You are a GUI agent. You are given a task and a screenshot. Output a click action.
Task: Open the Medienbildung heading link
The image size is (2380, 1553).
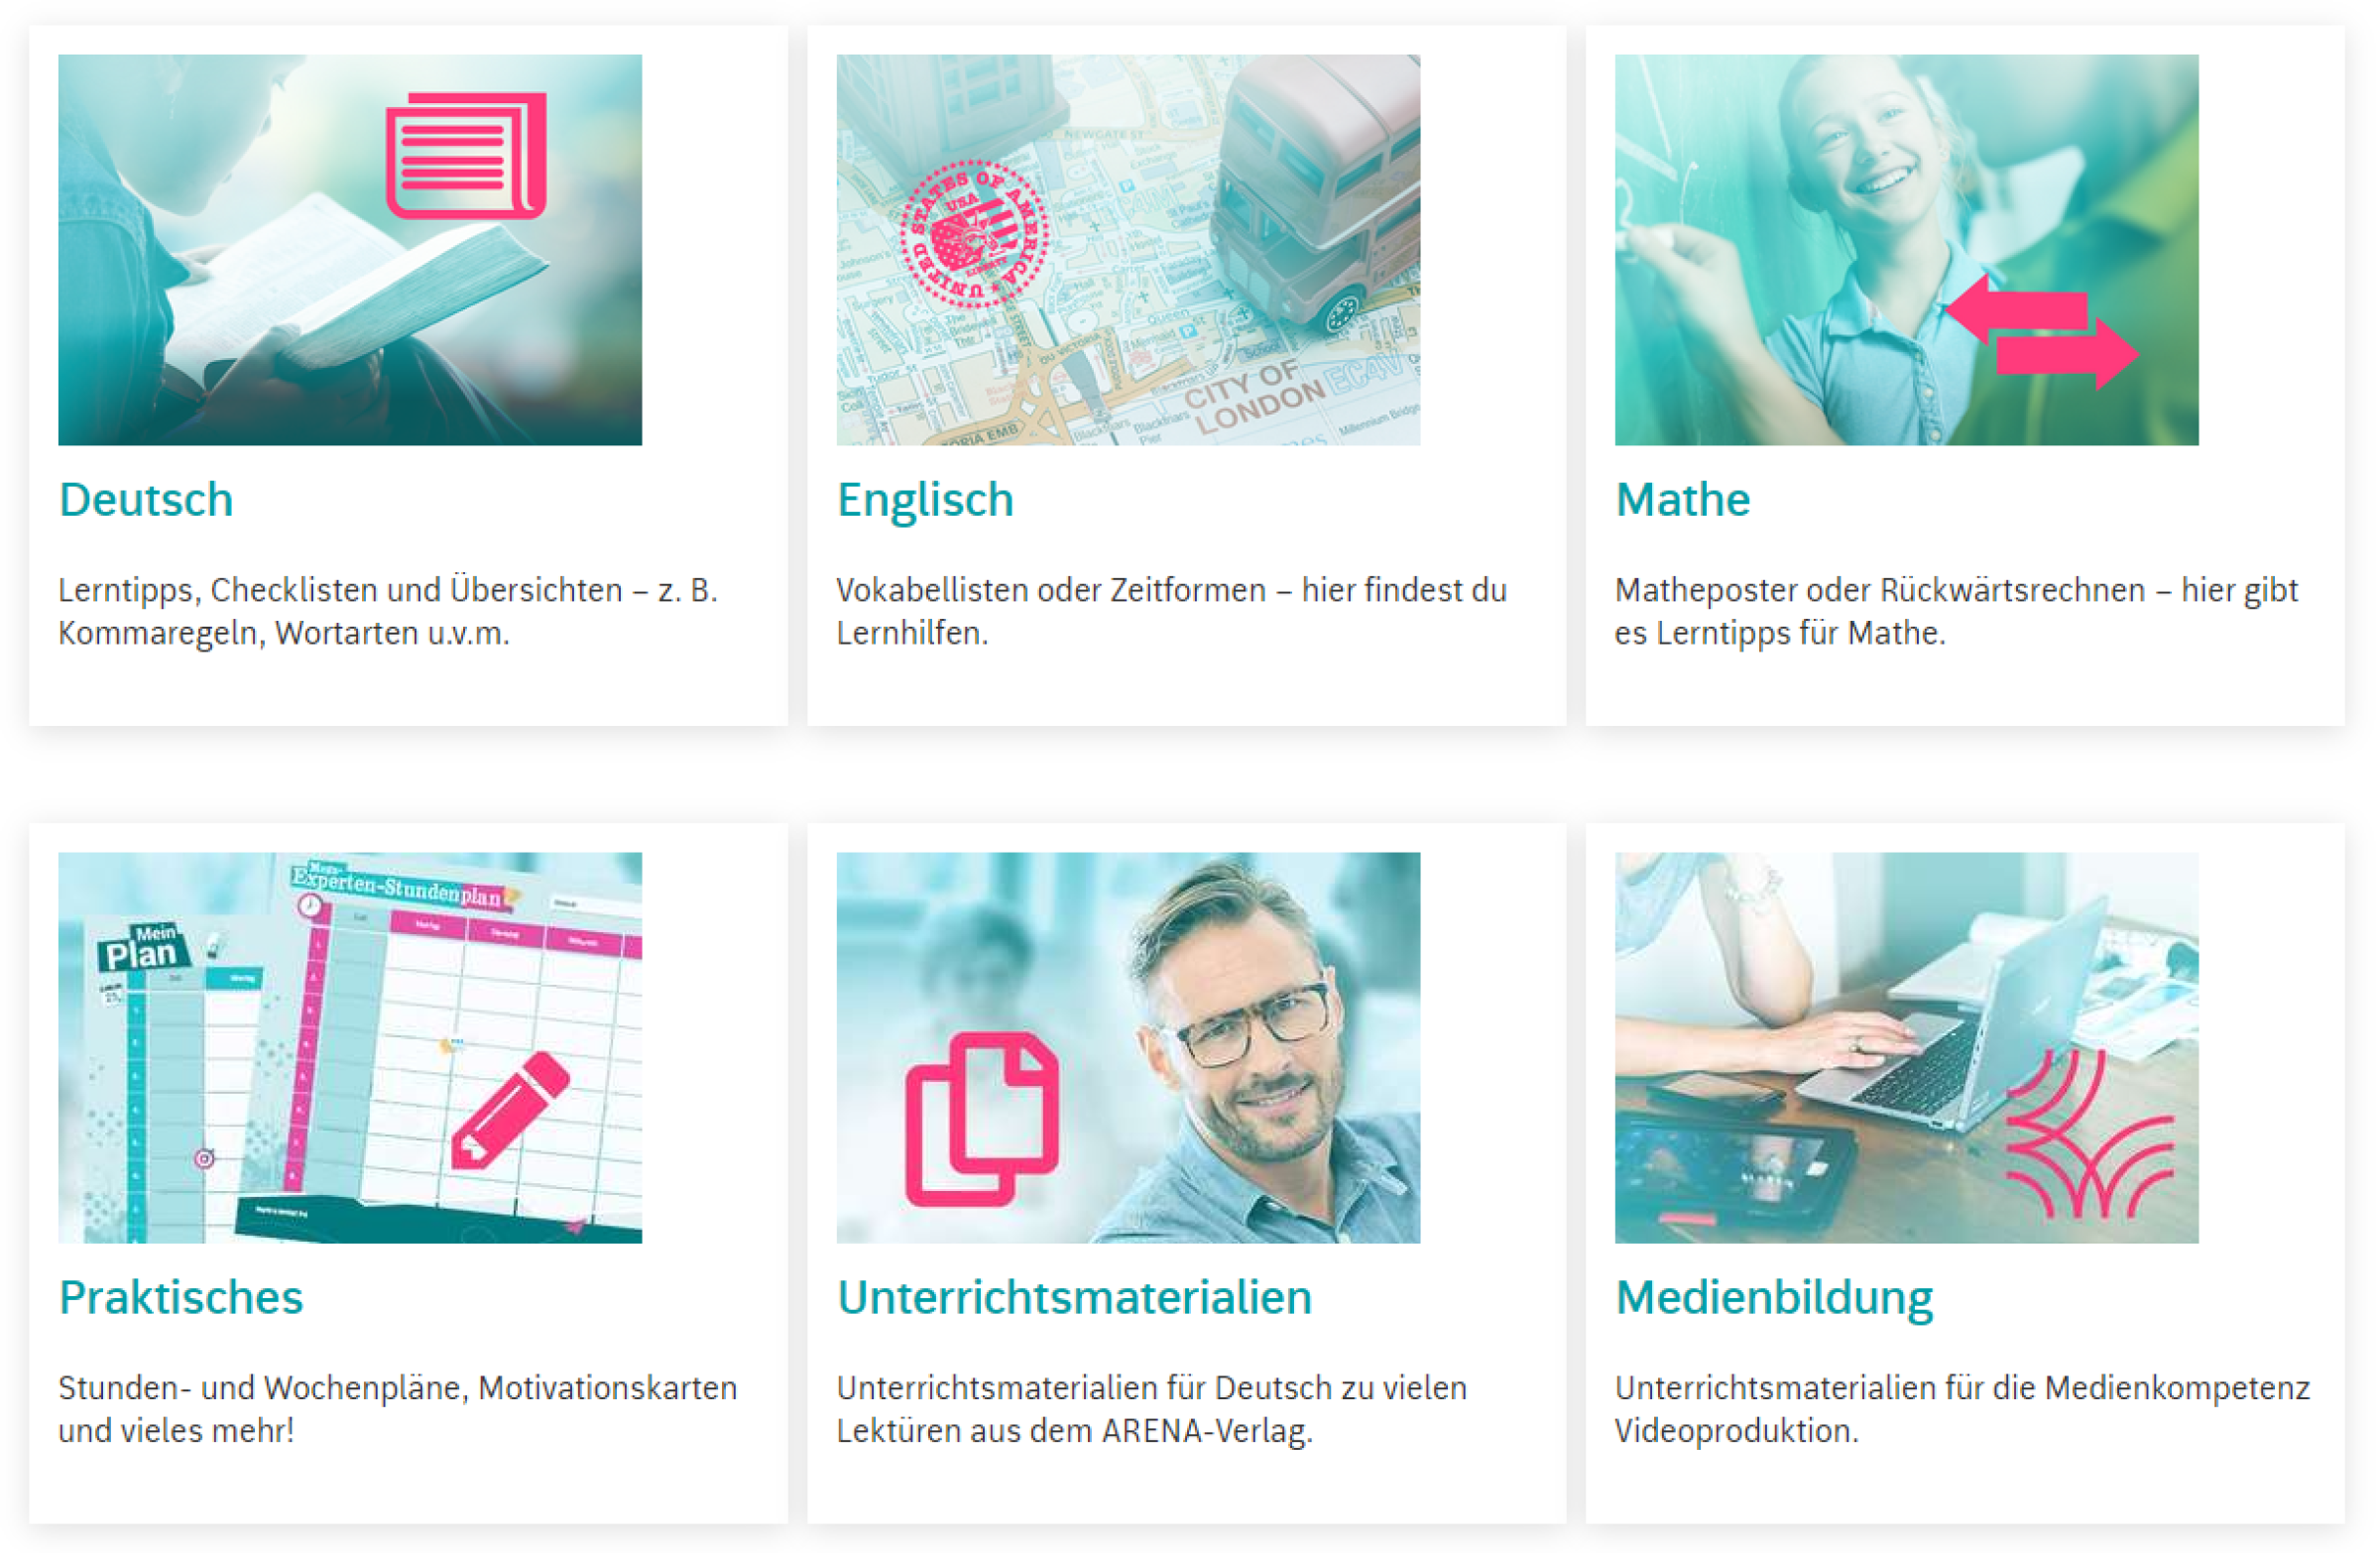[1774, 1298]
